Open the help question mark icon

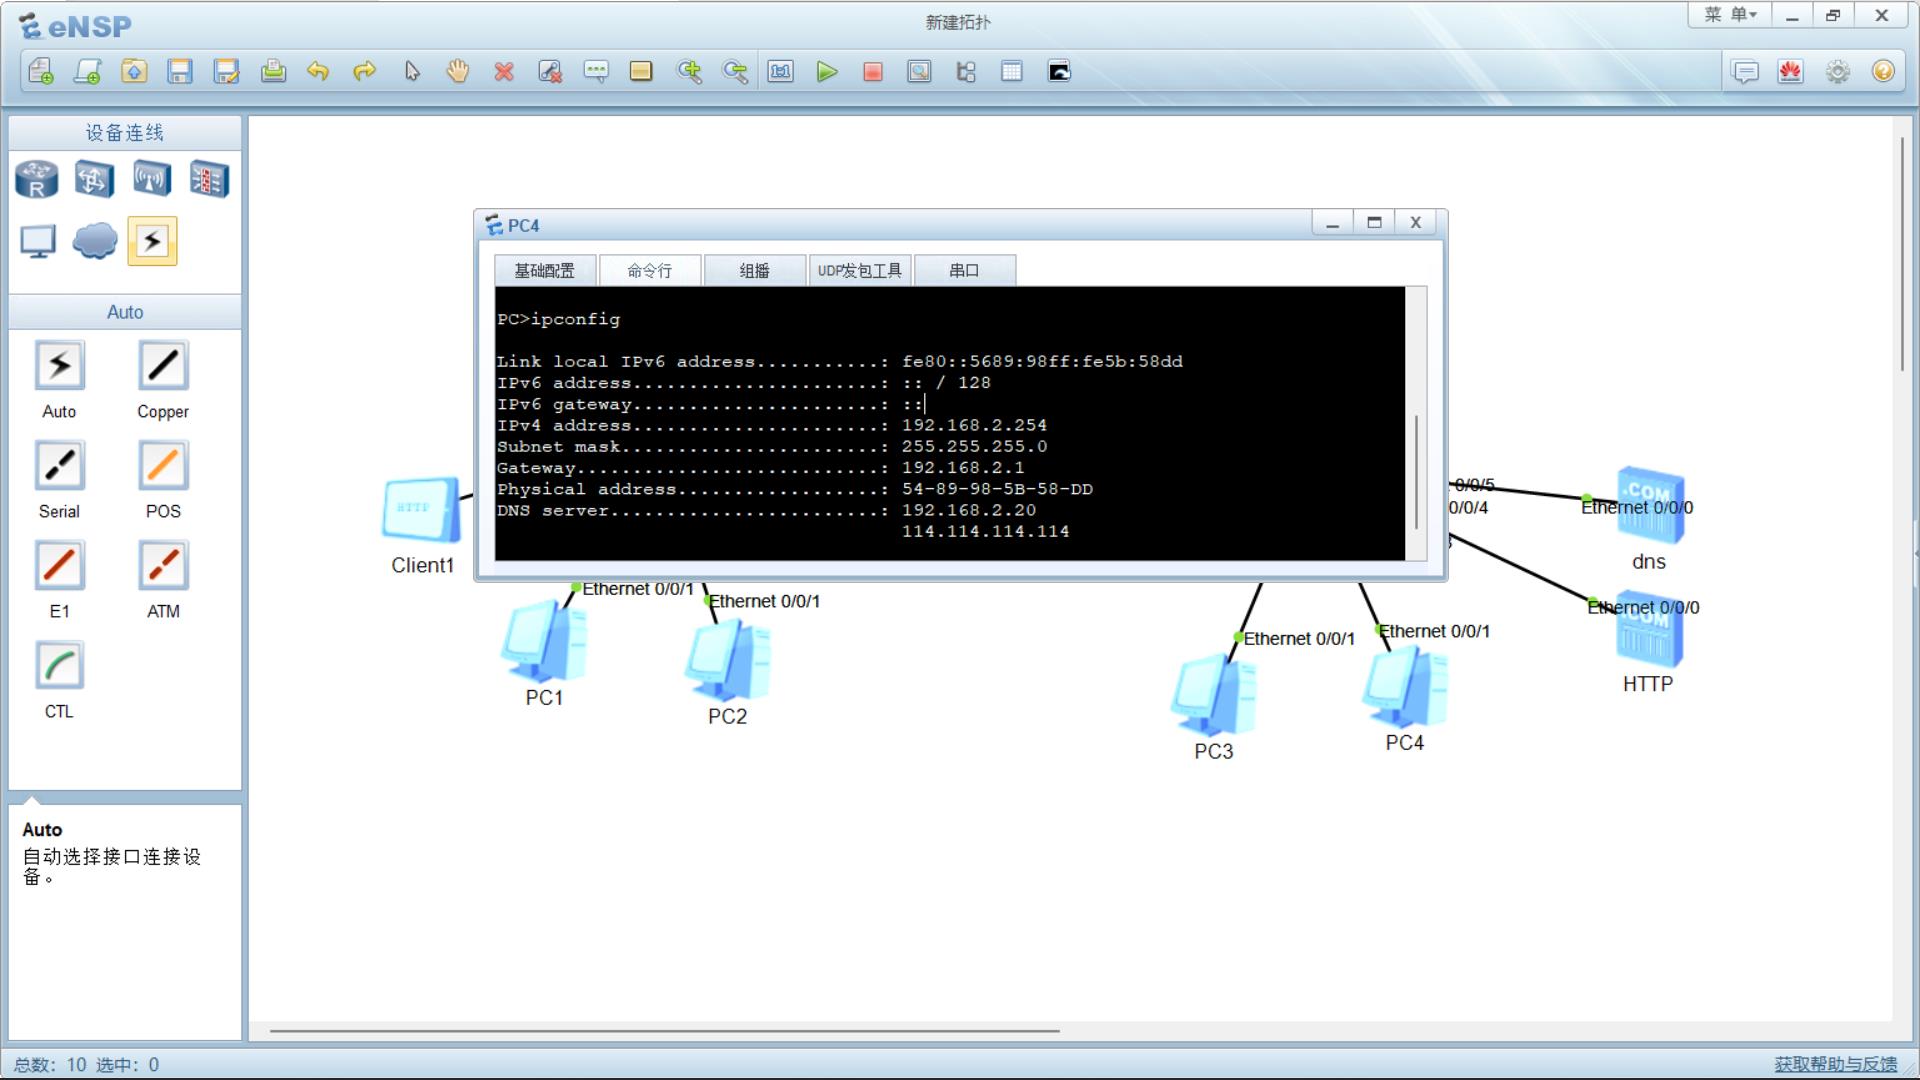coord(1884,71)
